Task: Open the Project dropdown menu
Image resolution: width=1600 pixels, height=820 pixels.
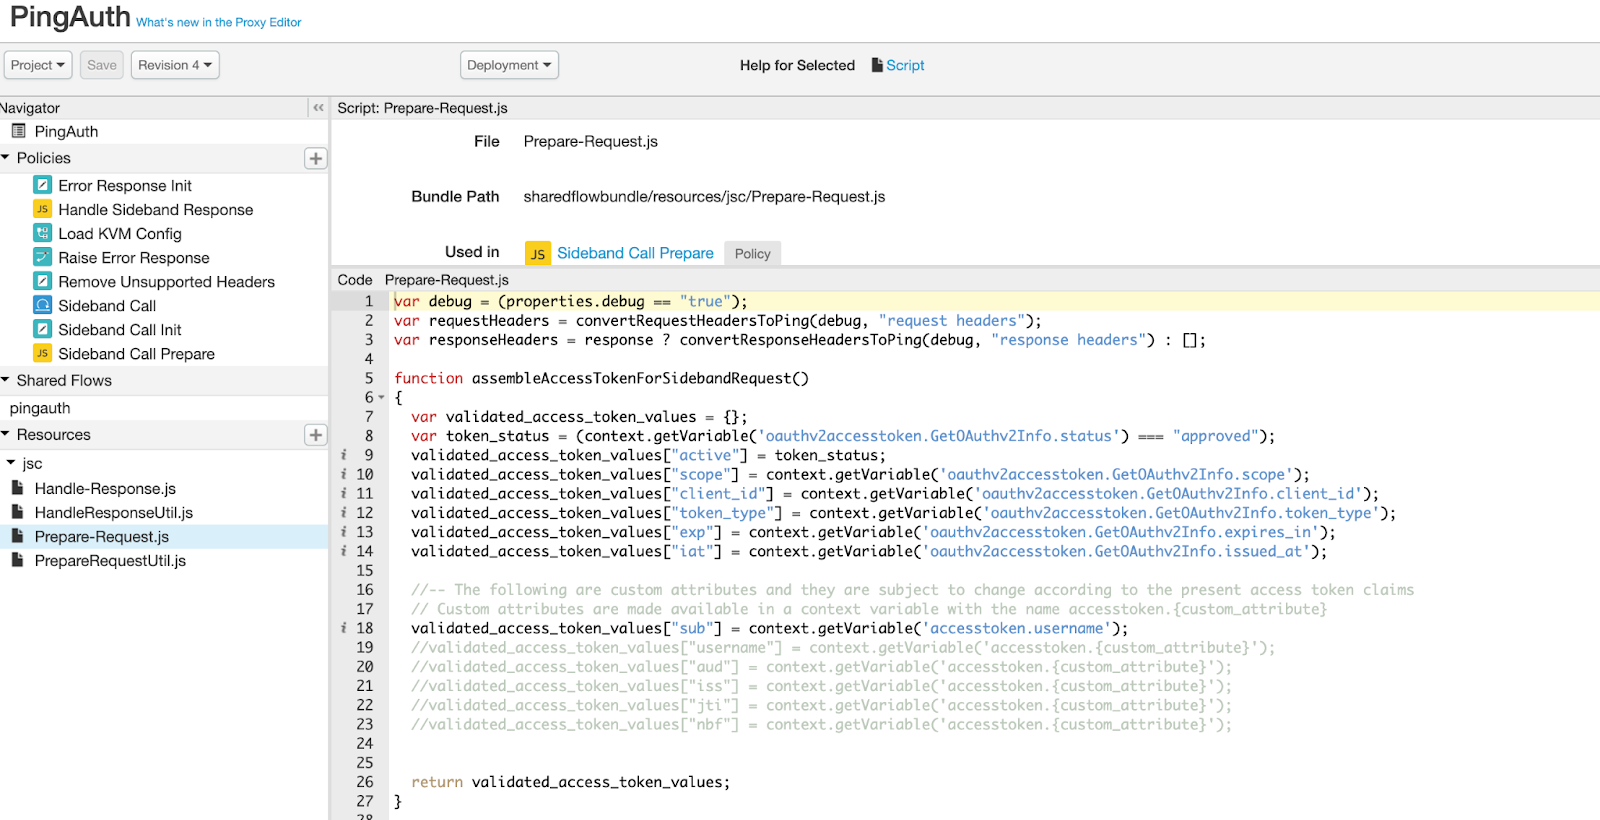Action: [38, 65]
